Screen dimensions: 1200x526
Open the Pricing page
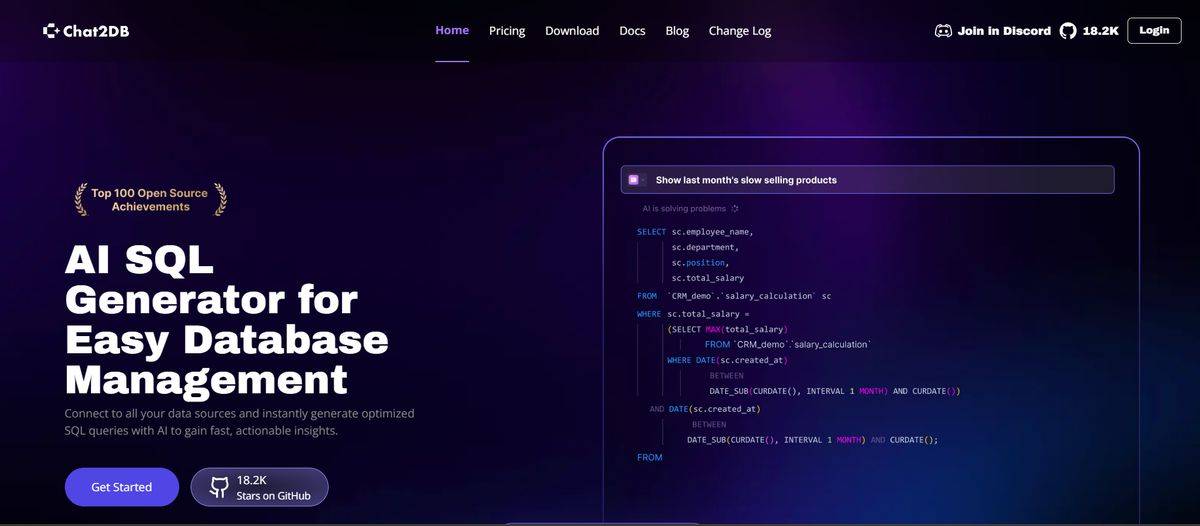(x=507, y=31)
